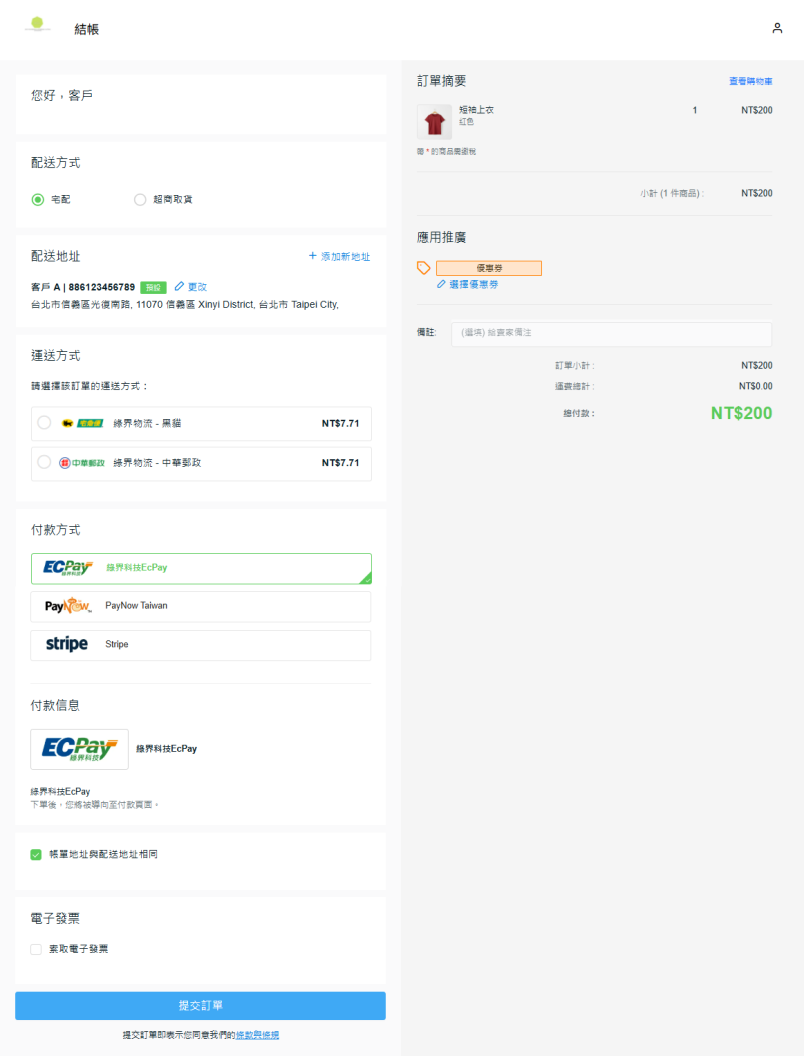Uncheck 帳單地址與配送地址相同 checkbox
Viewport: 804px width, 1056px height.
click(36, 855)
